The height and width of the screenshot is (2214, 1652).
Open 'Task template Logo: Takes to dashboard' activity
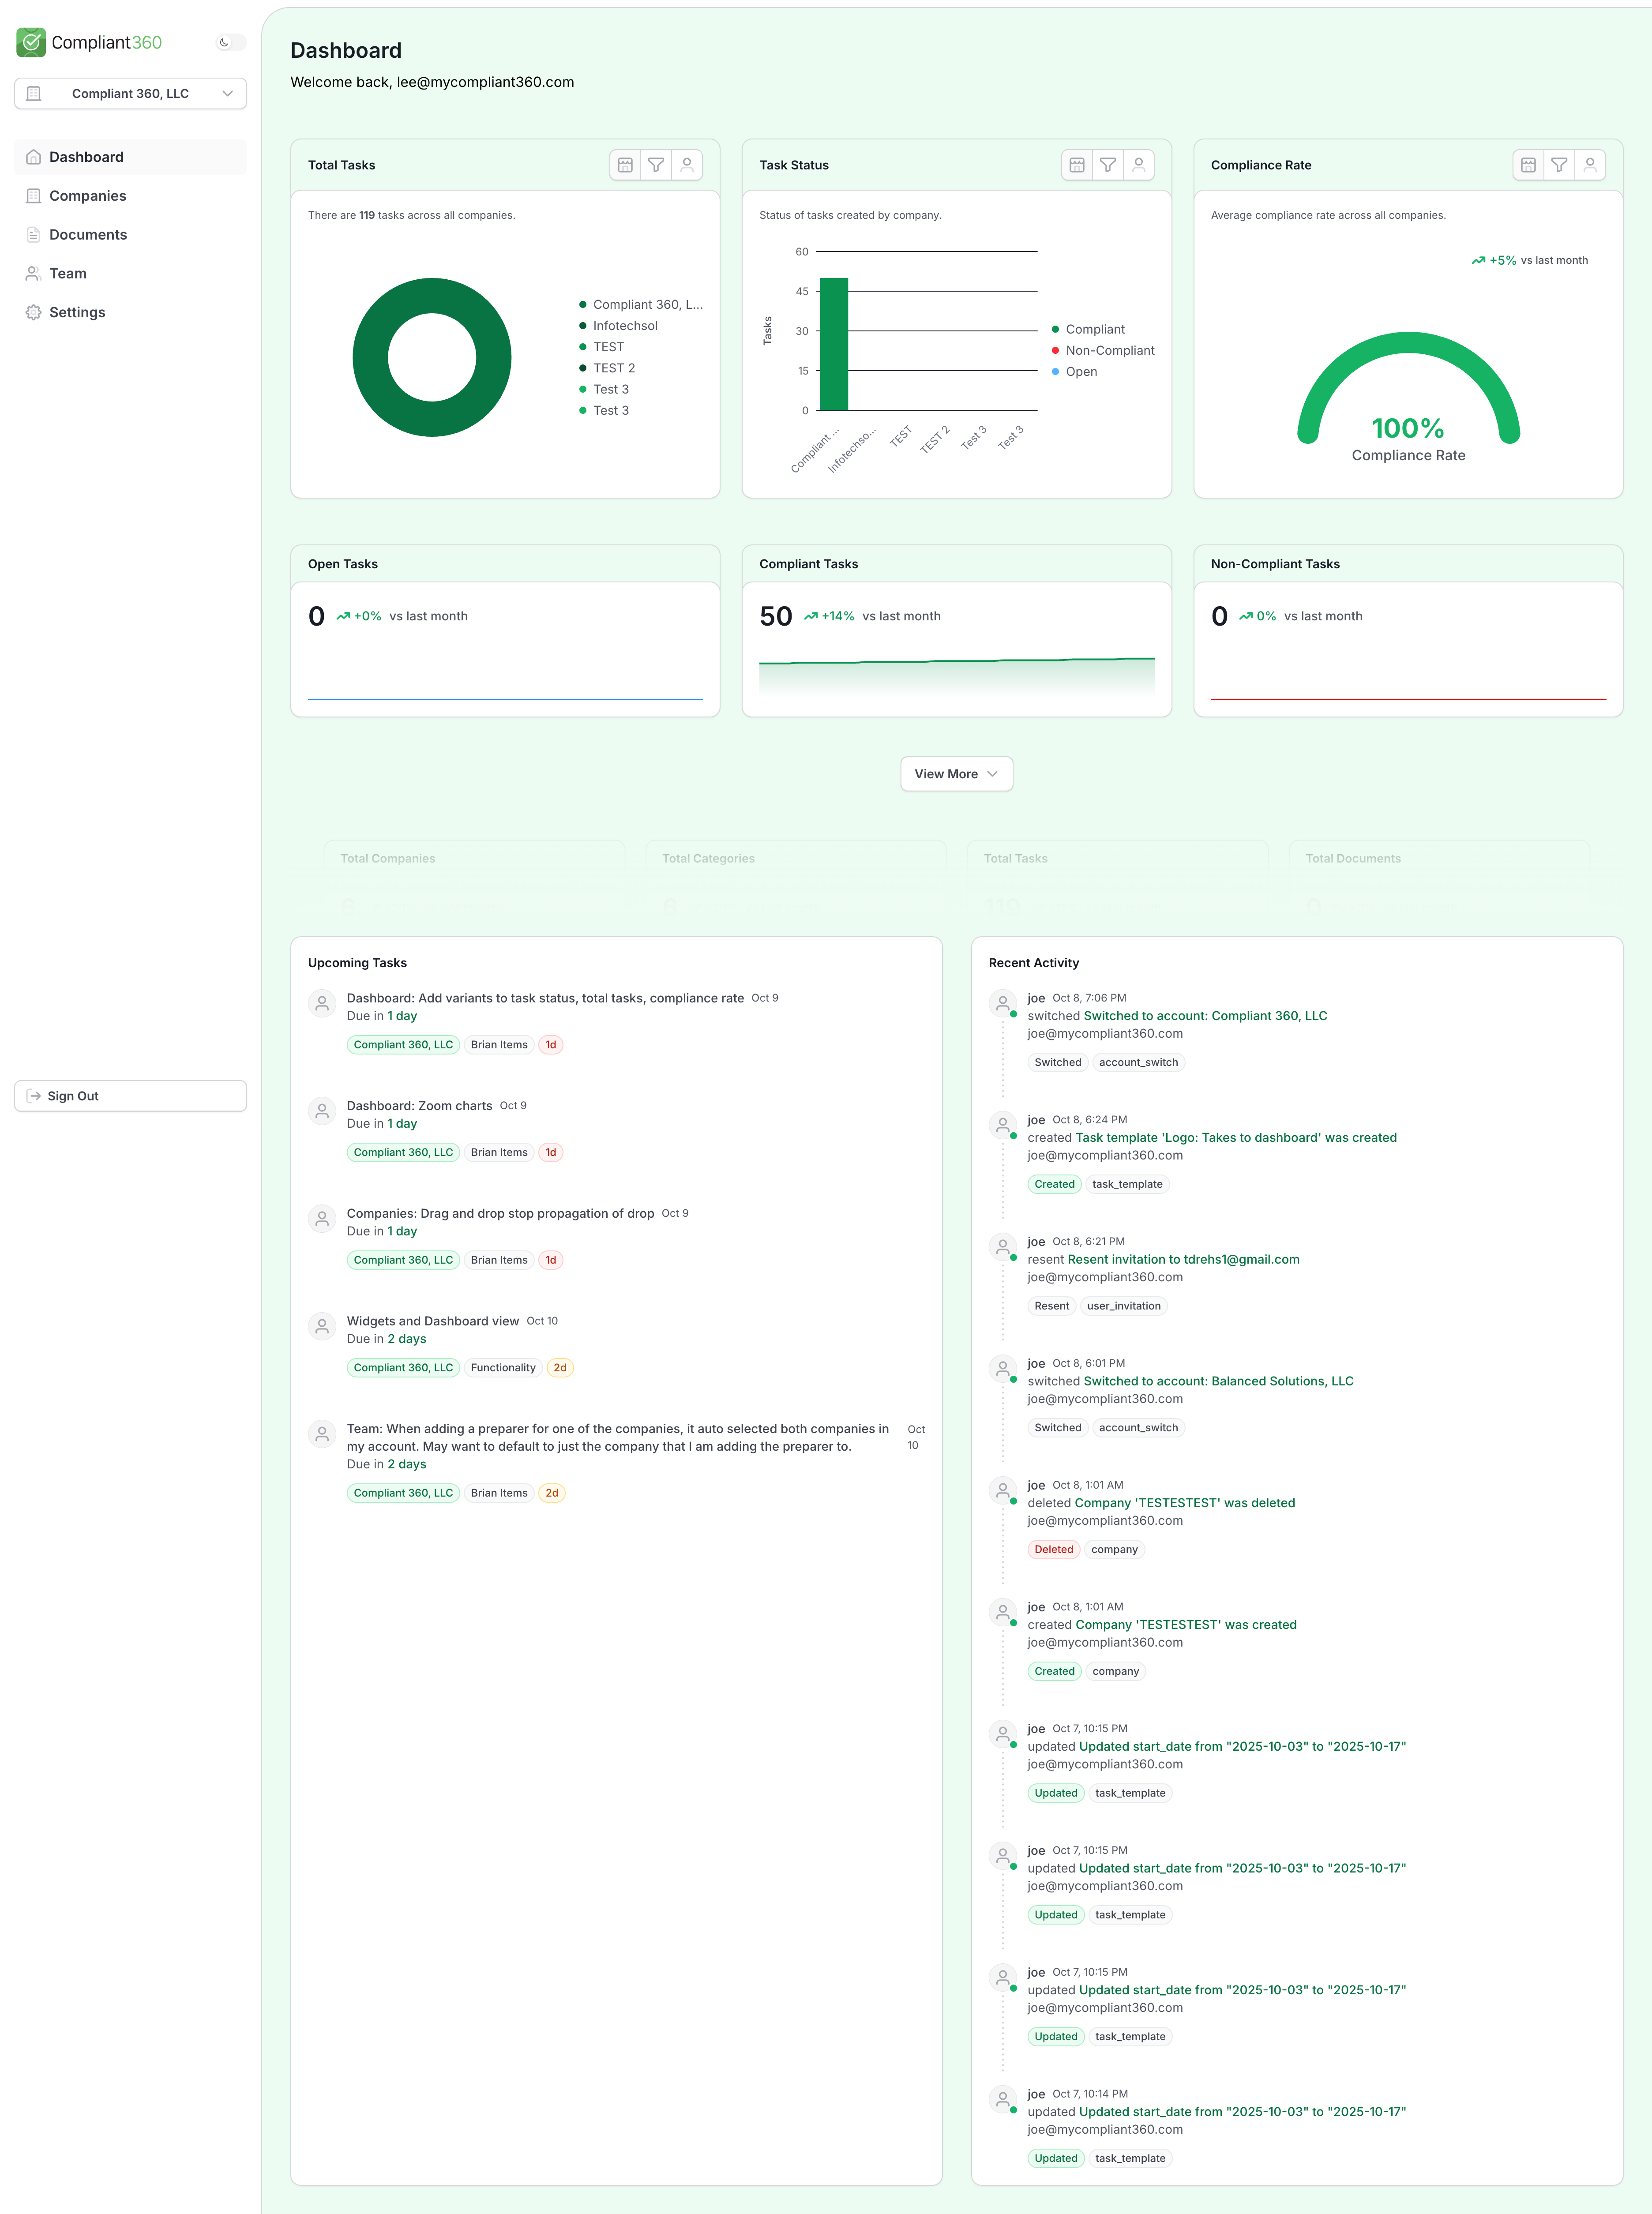(1236, 1138)
